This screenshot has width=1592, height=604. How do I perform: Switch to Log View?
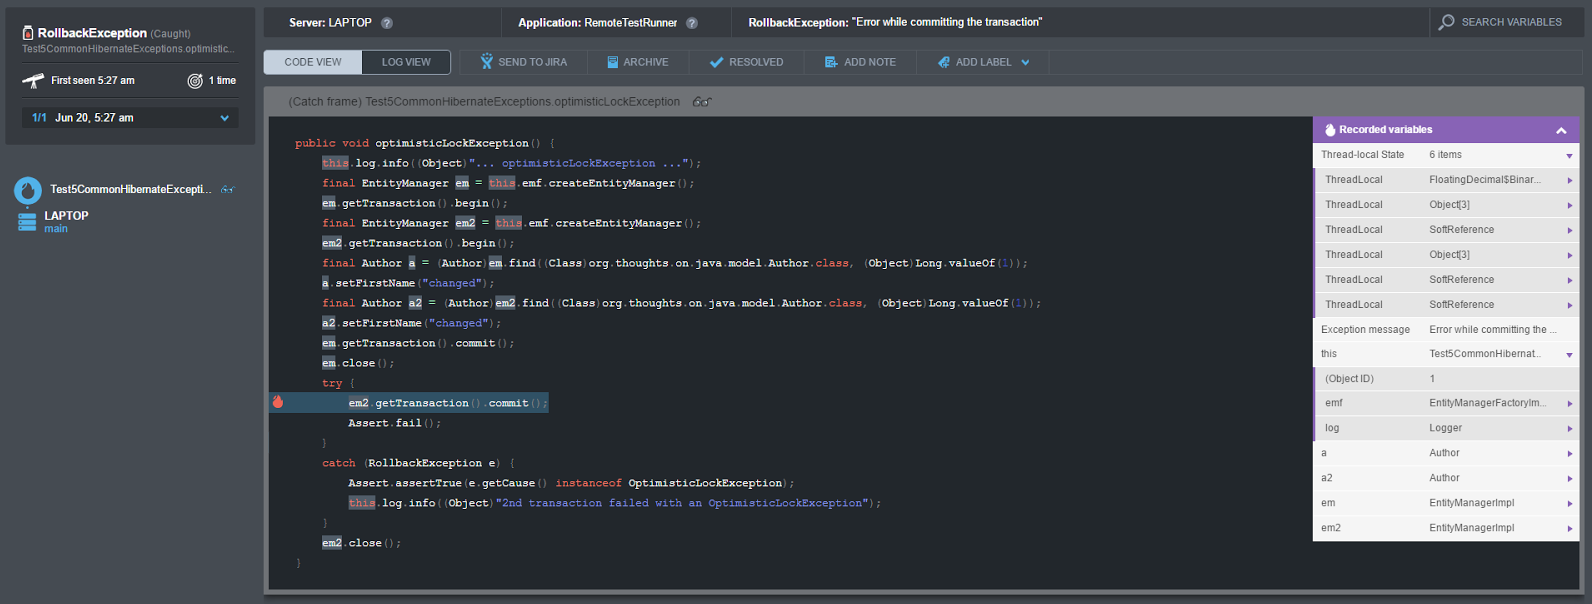(406, 62)
